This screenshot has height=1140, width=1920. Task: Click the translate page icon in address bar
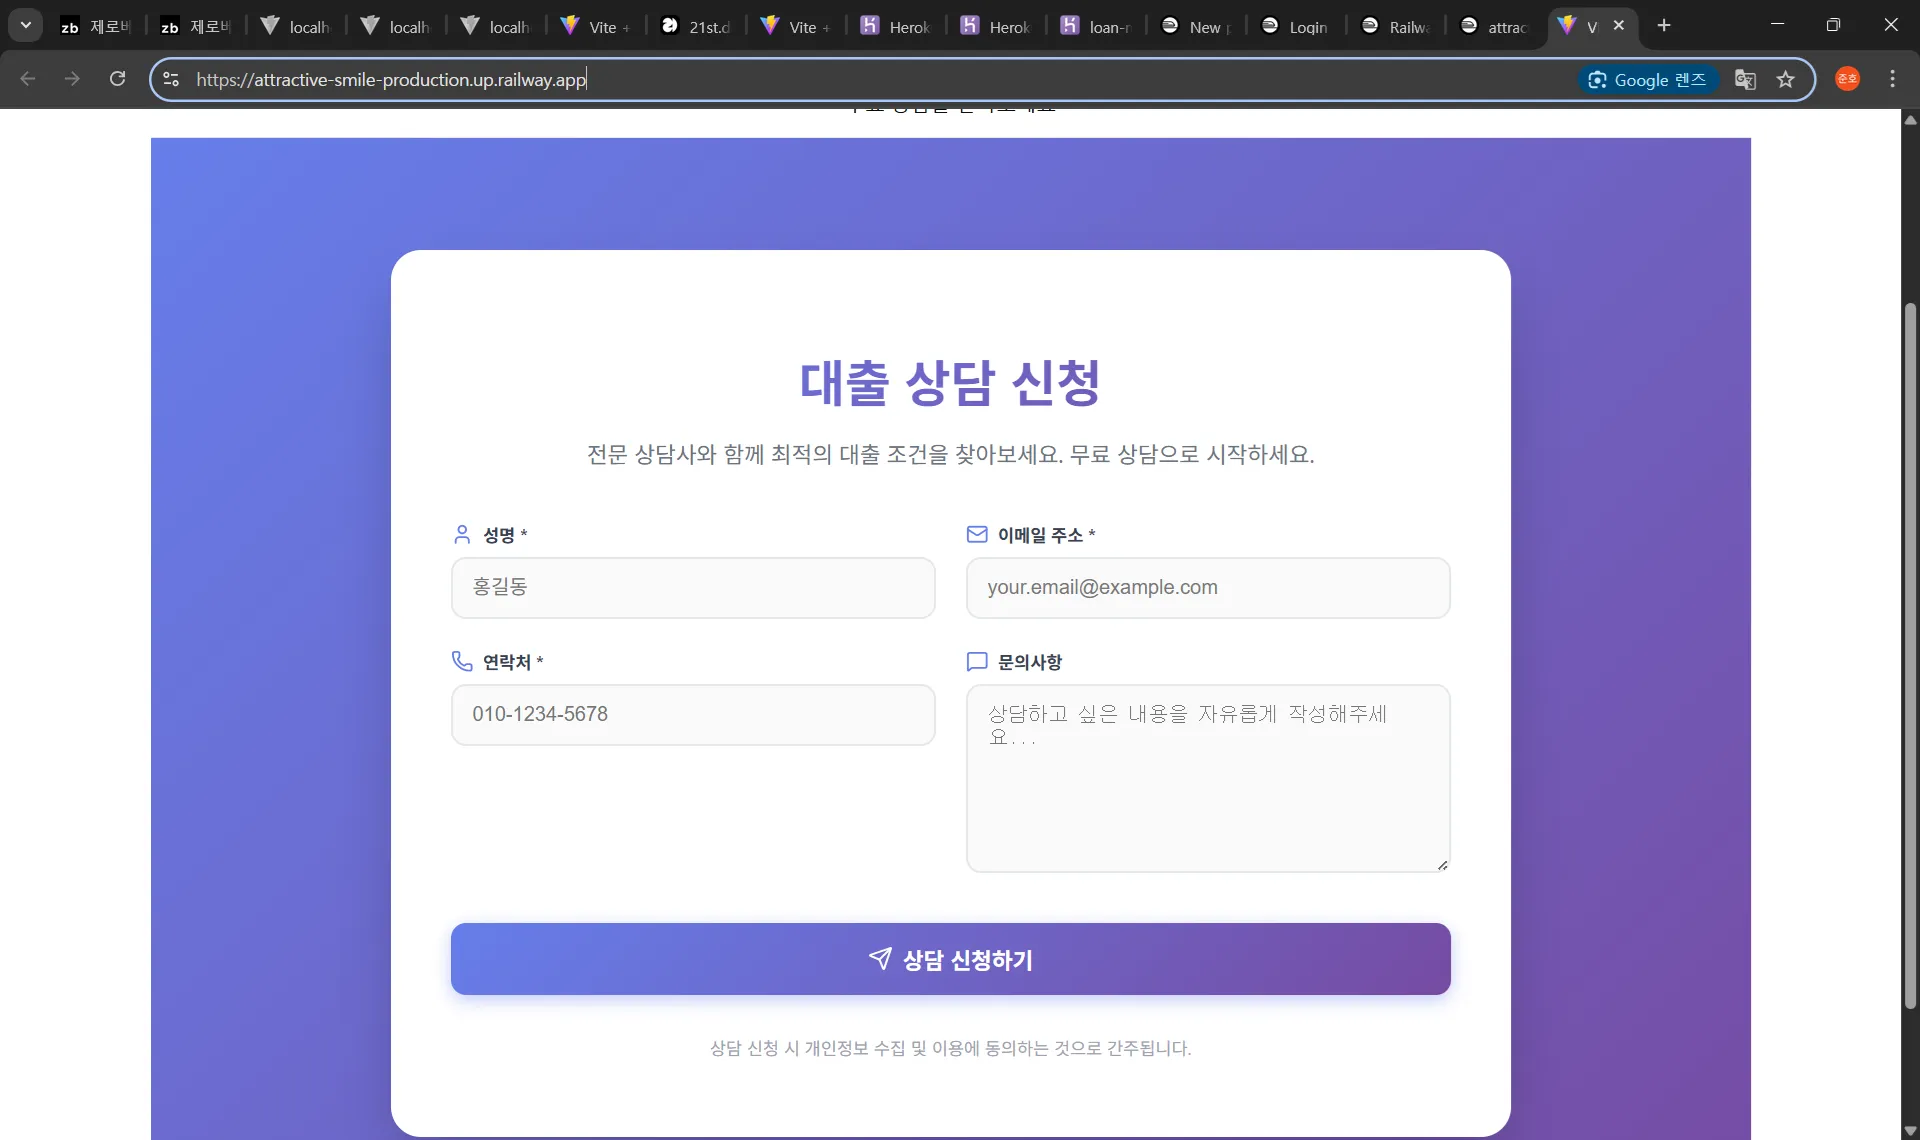tap(1745, 79)
